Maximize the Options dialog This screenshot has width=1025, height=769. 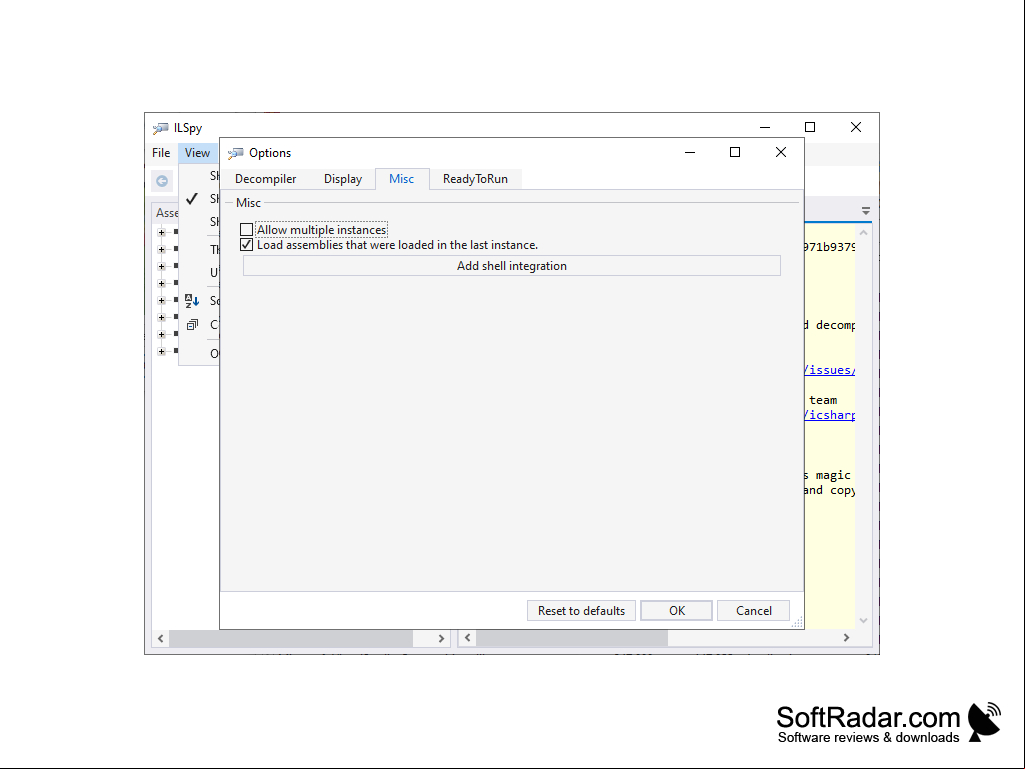tap(735, 152)
